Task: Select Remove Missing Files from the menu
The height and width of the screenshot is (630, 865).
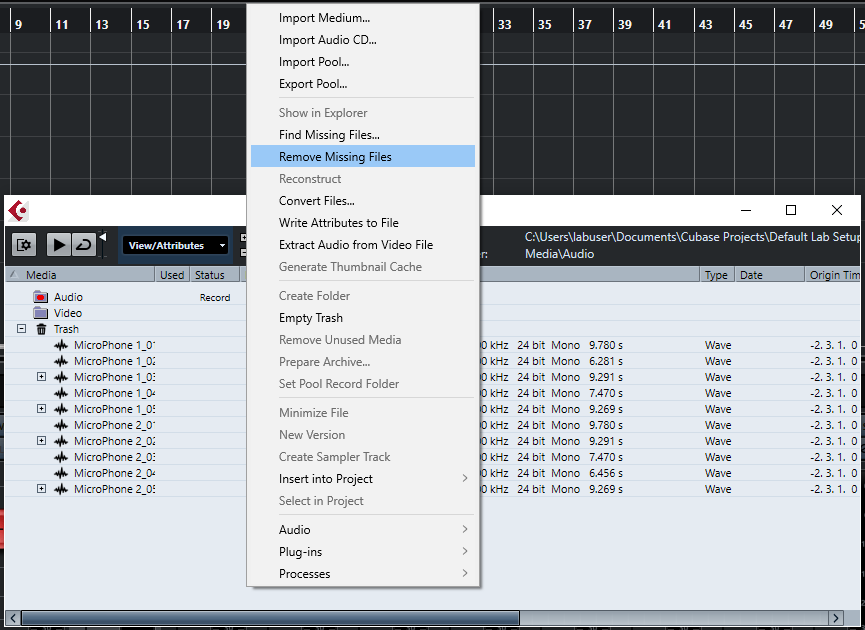Action: 335,156
